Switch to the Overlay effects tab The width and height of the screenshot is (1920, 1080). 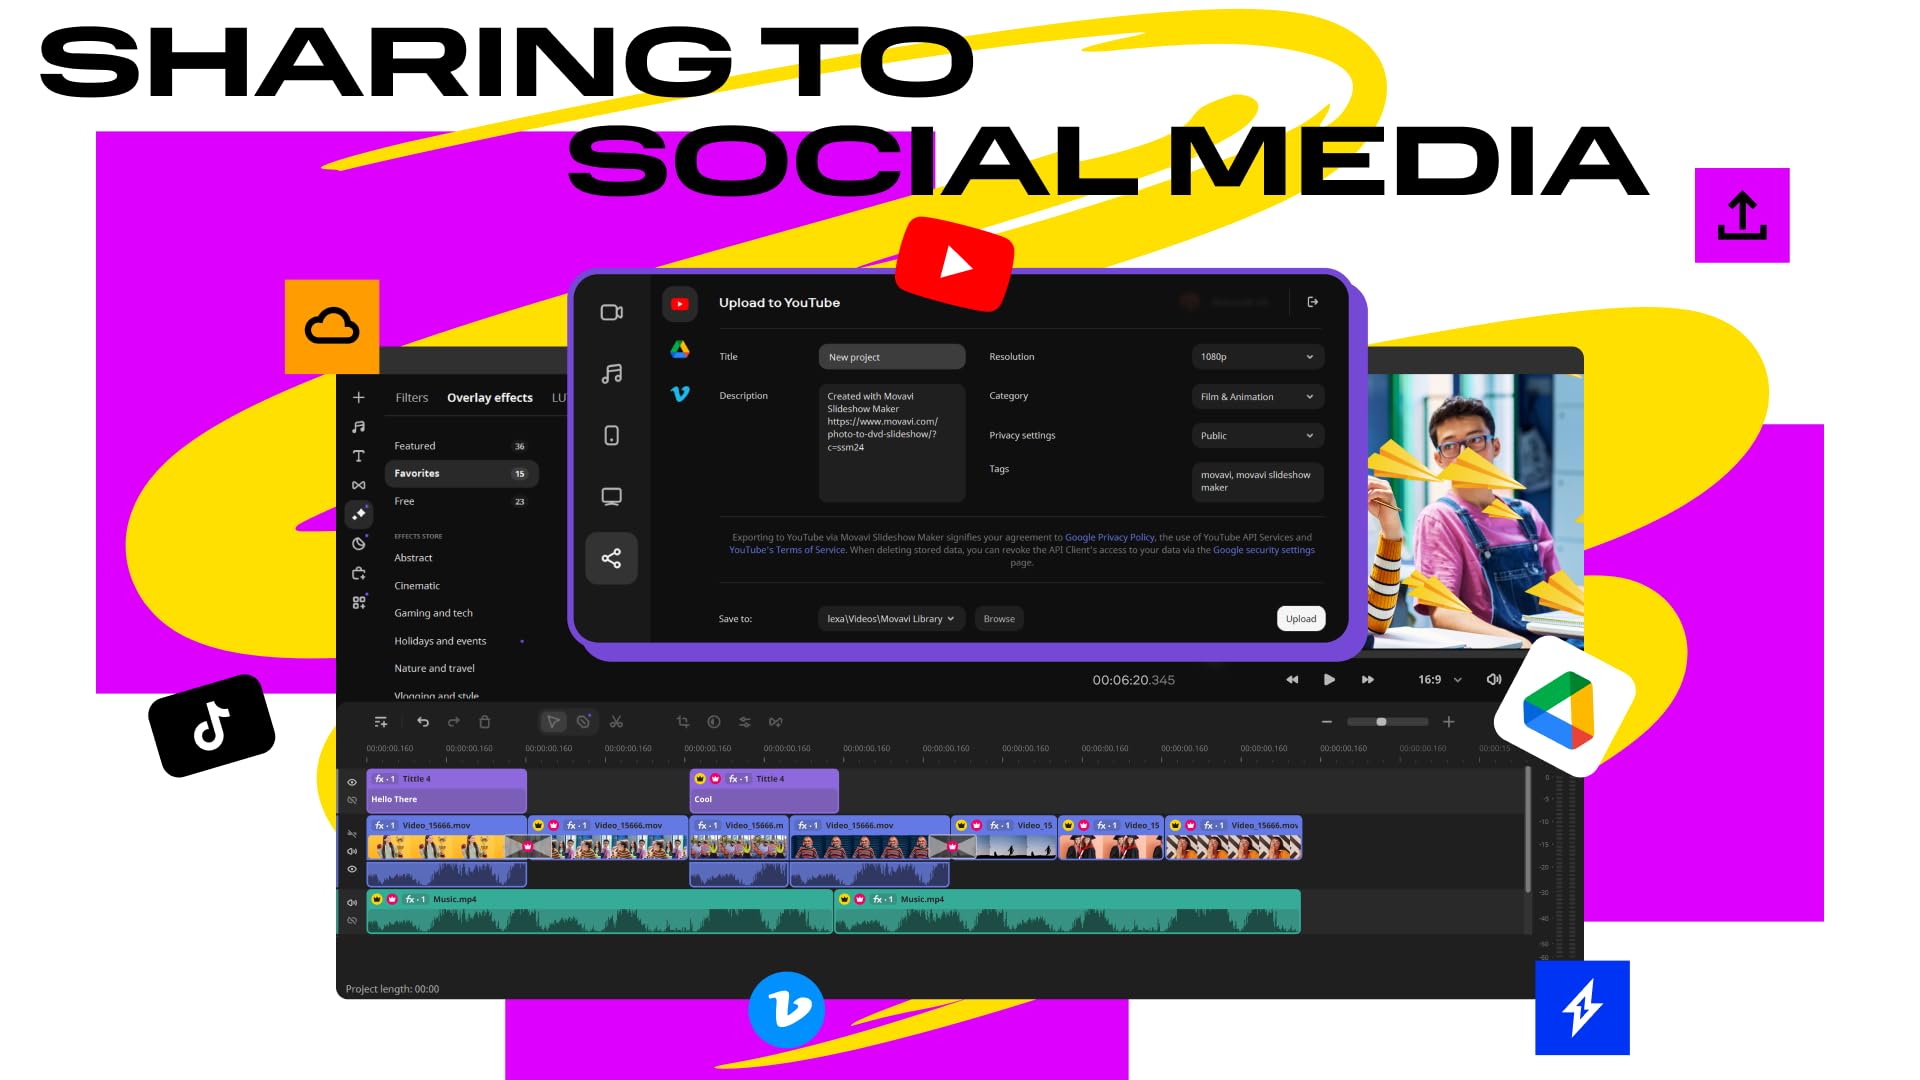490,398
